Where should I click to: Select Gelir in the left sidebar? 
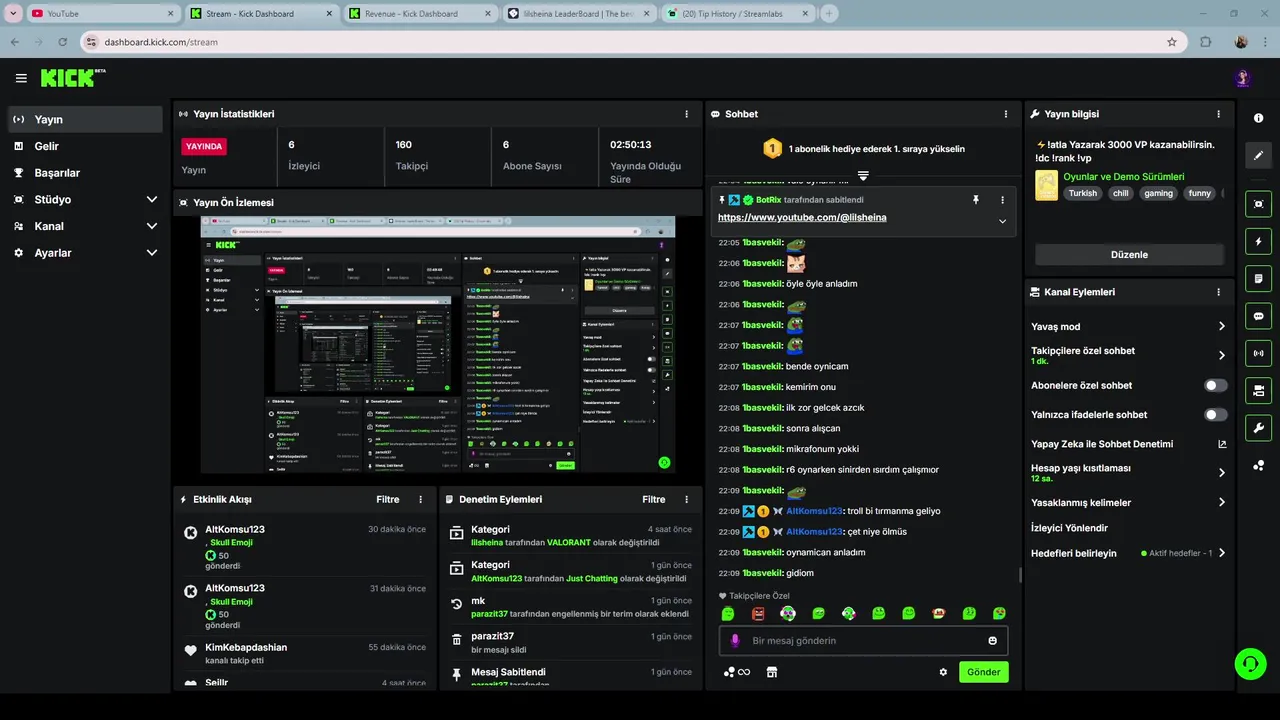(x=85, y=146)
